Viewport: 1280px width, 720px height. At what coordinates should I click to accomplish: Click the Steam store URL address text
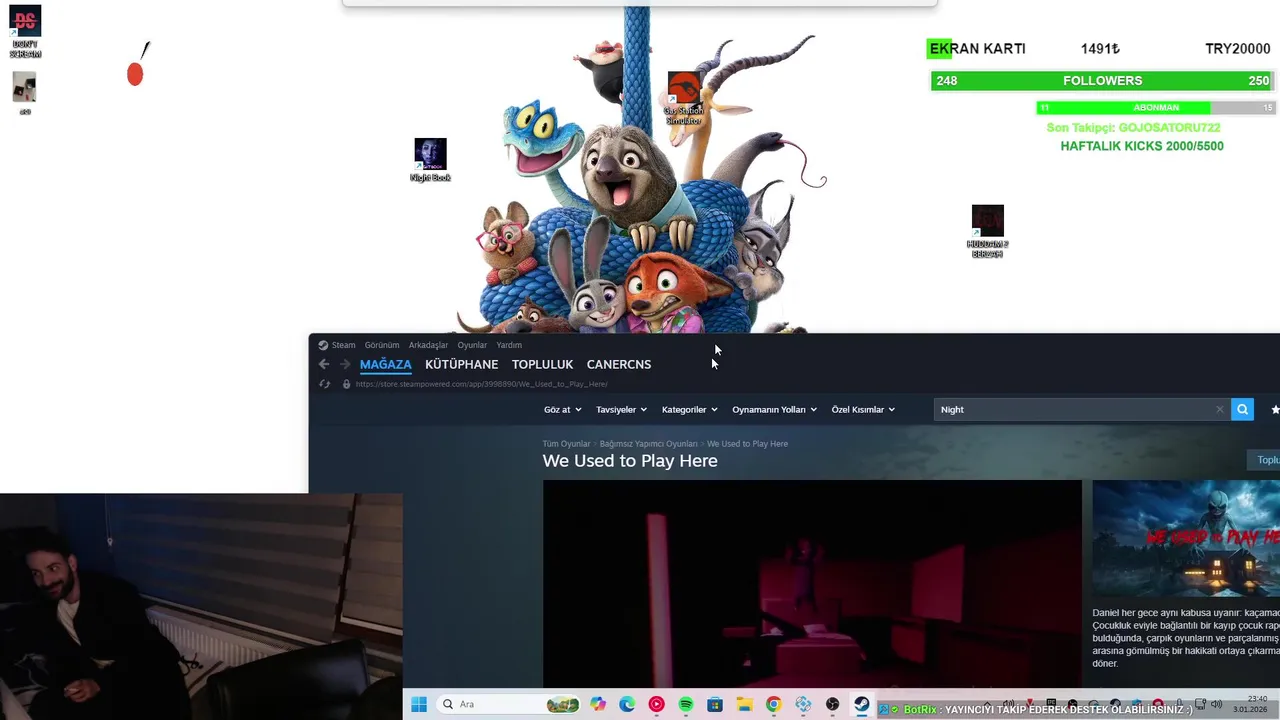click(x=481, y=384)
